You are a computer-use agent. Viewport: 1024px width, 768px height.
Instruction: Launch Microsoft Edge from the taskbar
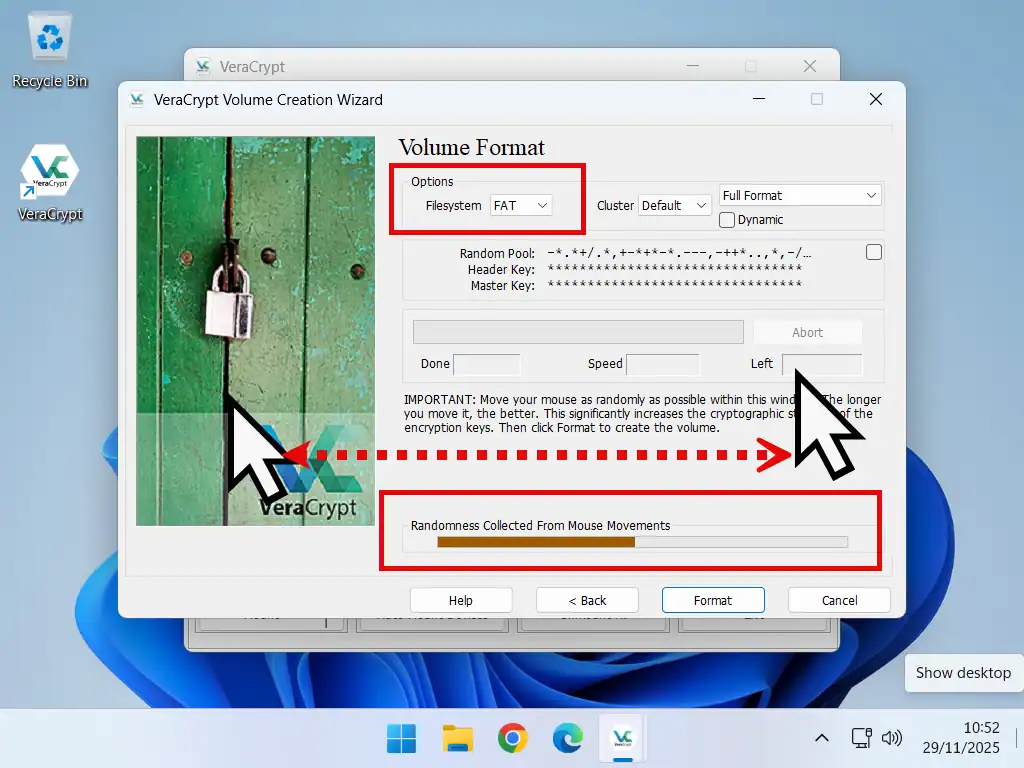pyautogui.click(x=568, y=738)
